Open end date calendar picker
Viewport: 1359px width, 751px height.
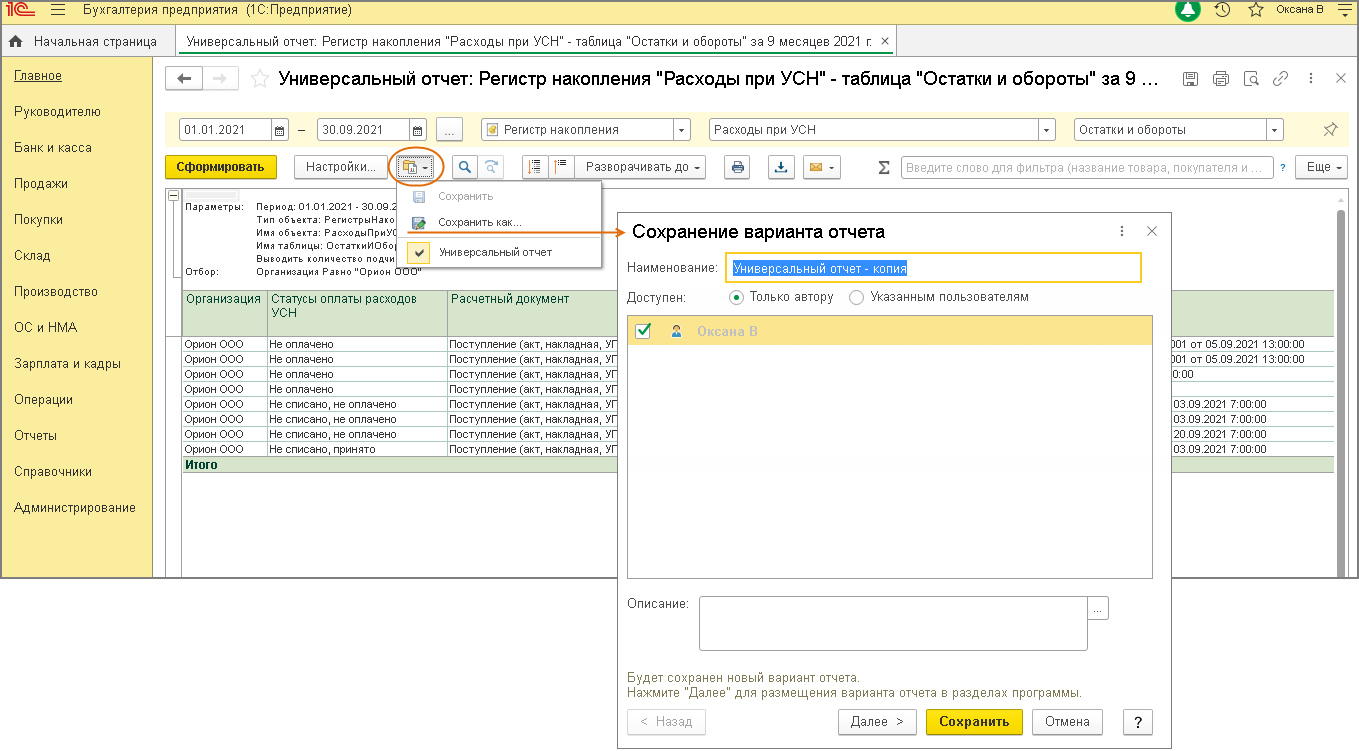pyautogui.click(x=418, y=130)
